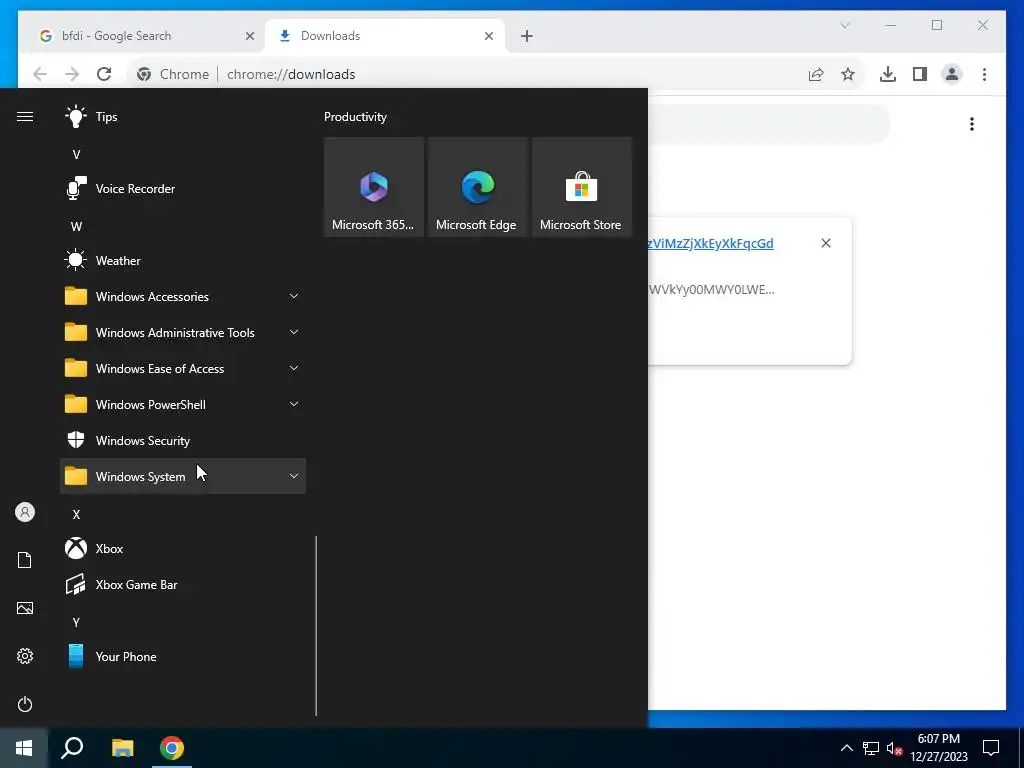Open Pictures from the Start sidebar

pos(25,608)
